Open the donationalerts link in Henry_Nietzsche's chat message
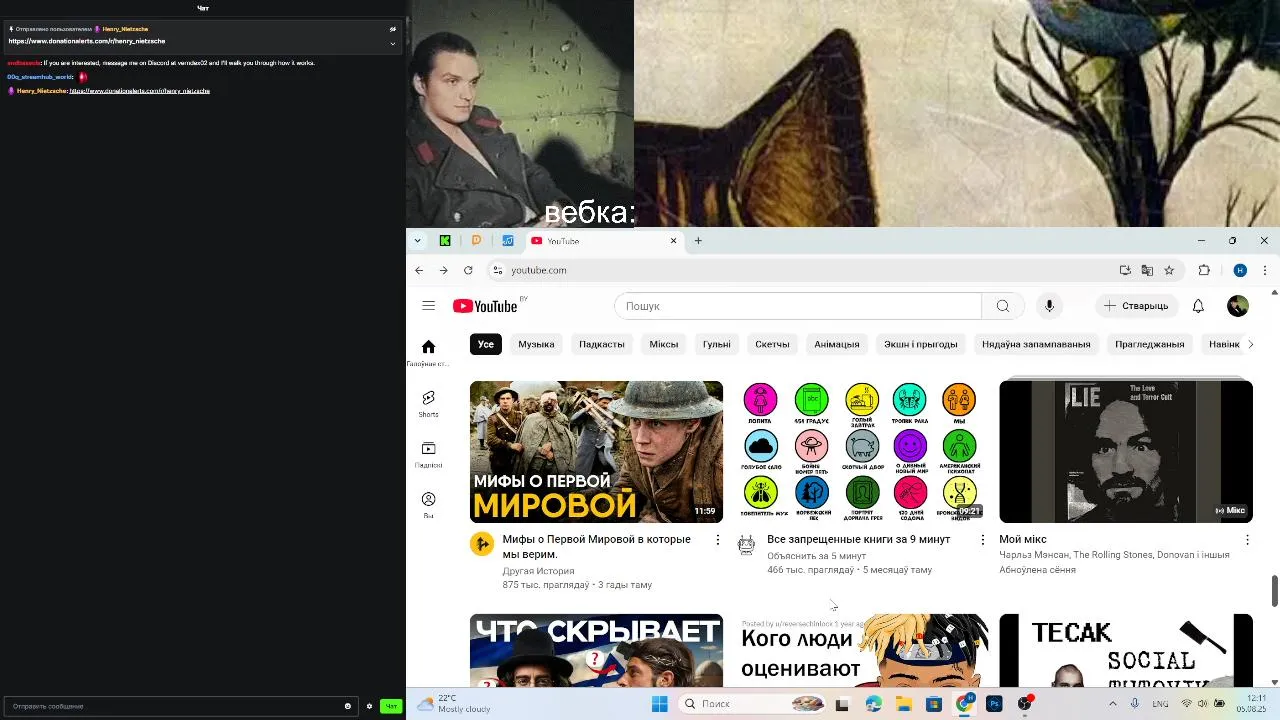The width and height of the screenshot is (1280, 720). (140, 91)
